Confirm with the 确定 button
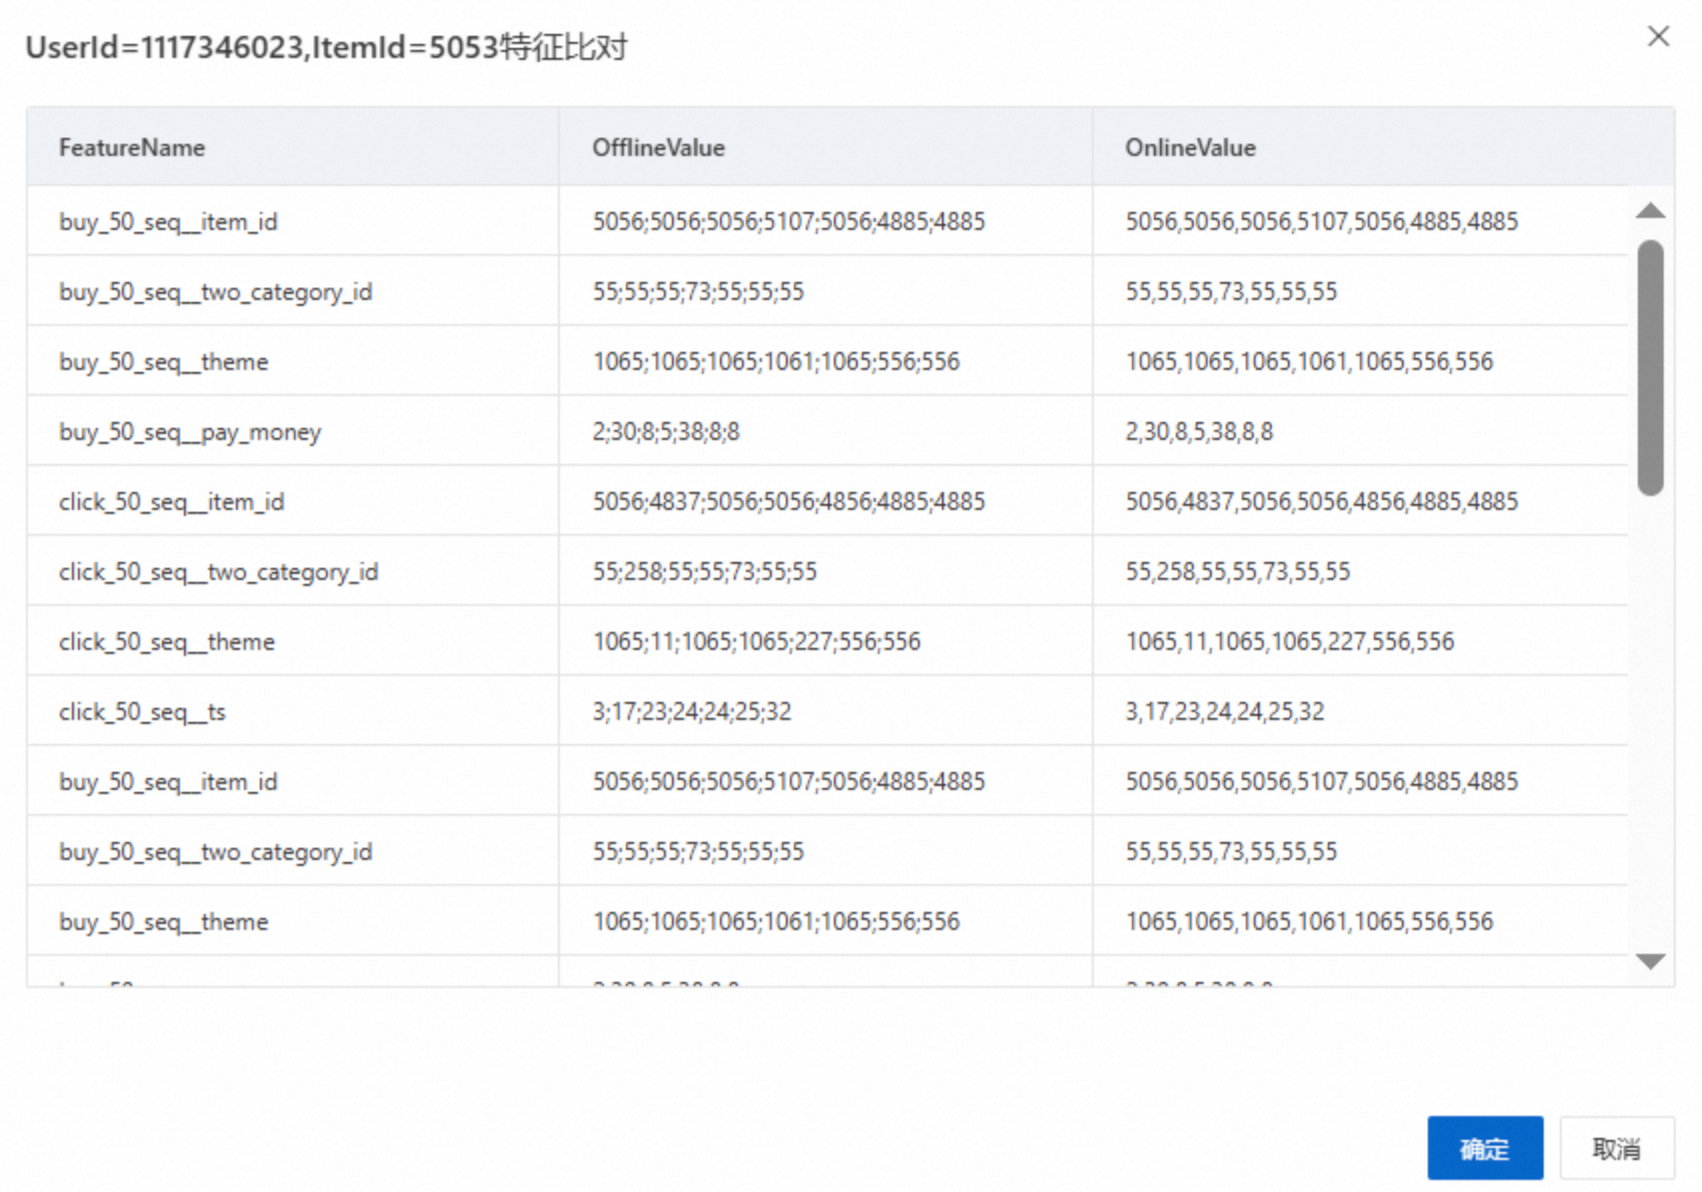1702x1192 pixels. pyautogui.click(x=1485, y=1148)
